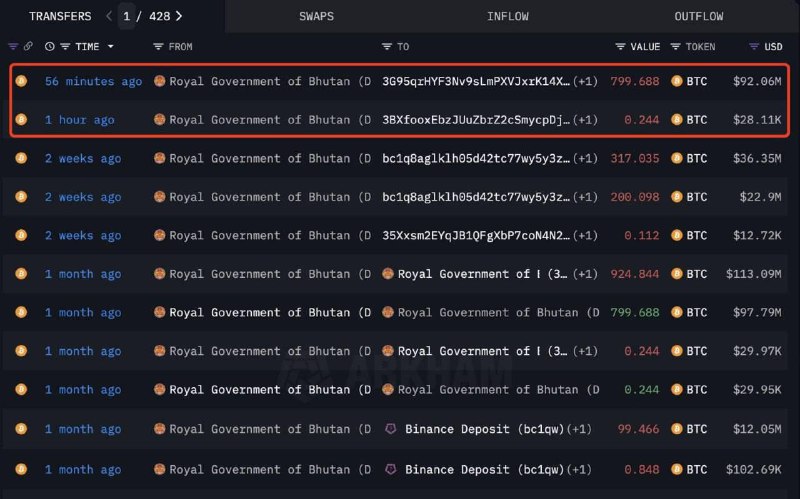This screenshot has width=800, height=499.
Task: Open the leftmost filter icon in header
Action: point(13,46)
